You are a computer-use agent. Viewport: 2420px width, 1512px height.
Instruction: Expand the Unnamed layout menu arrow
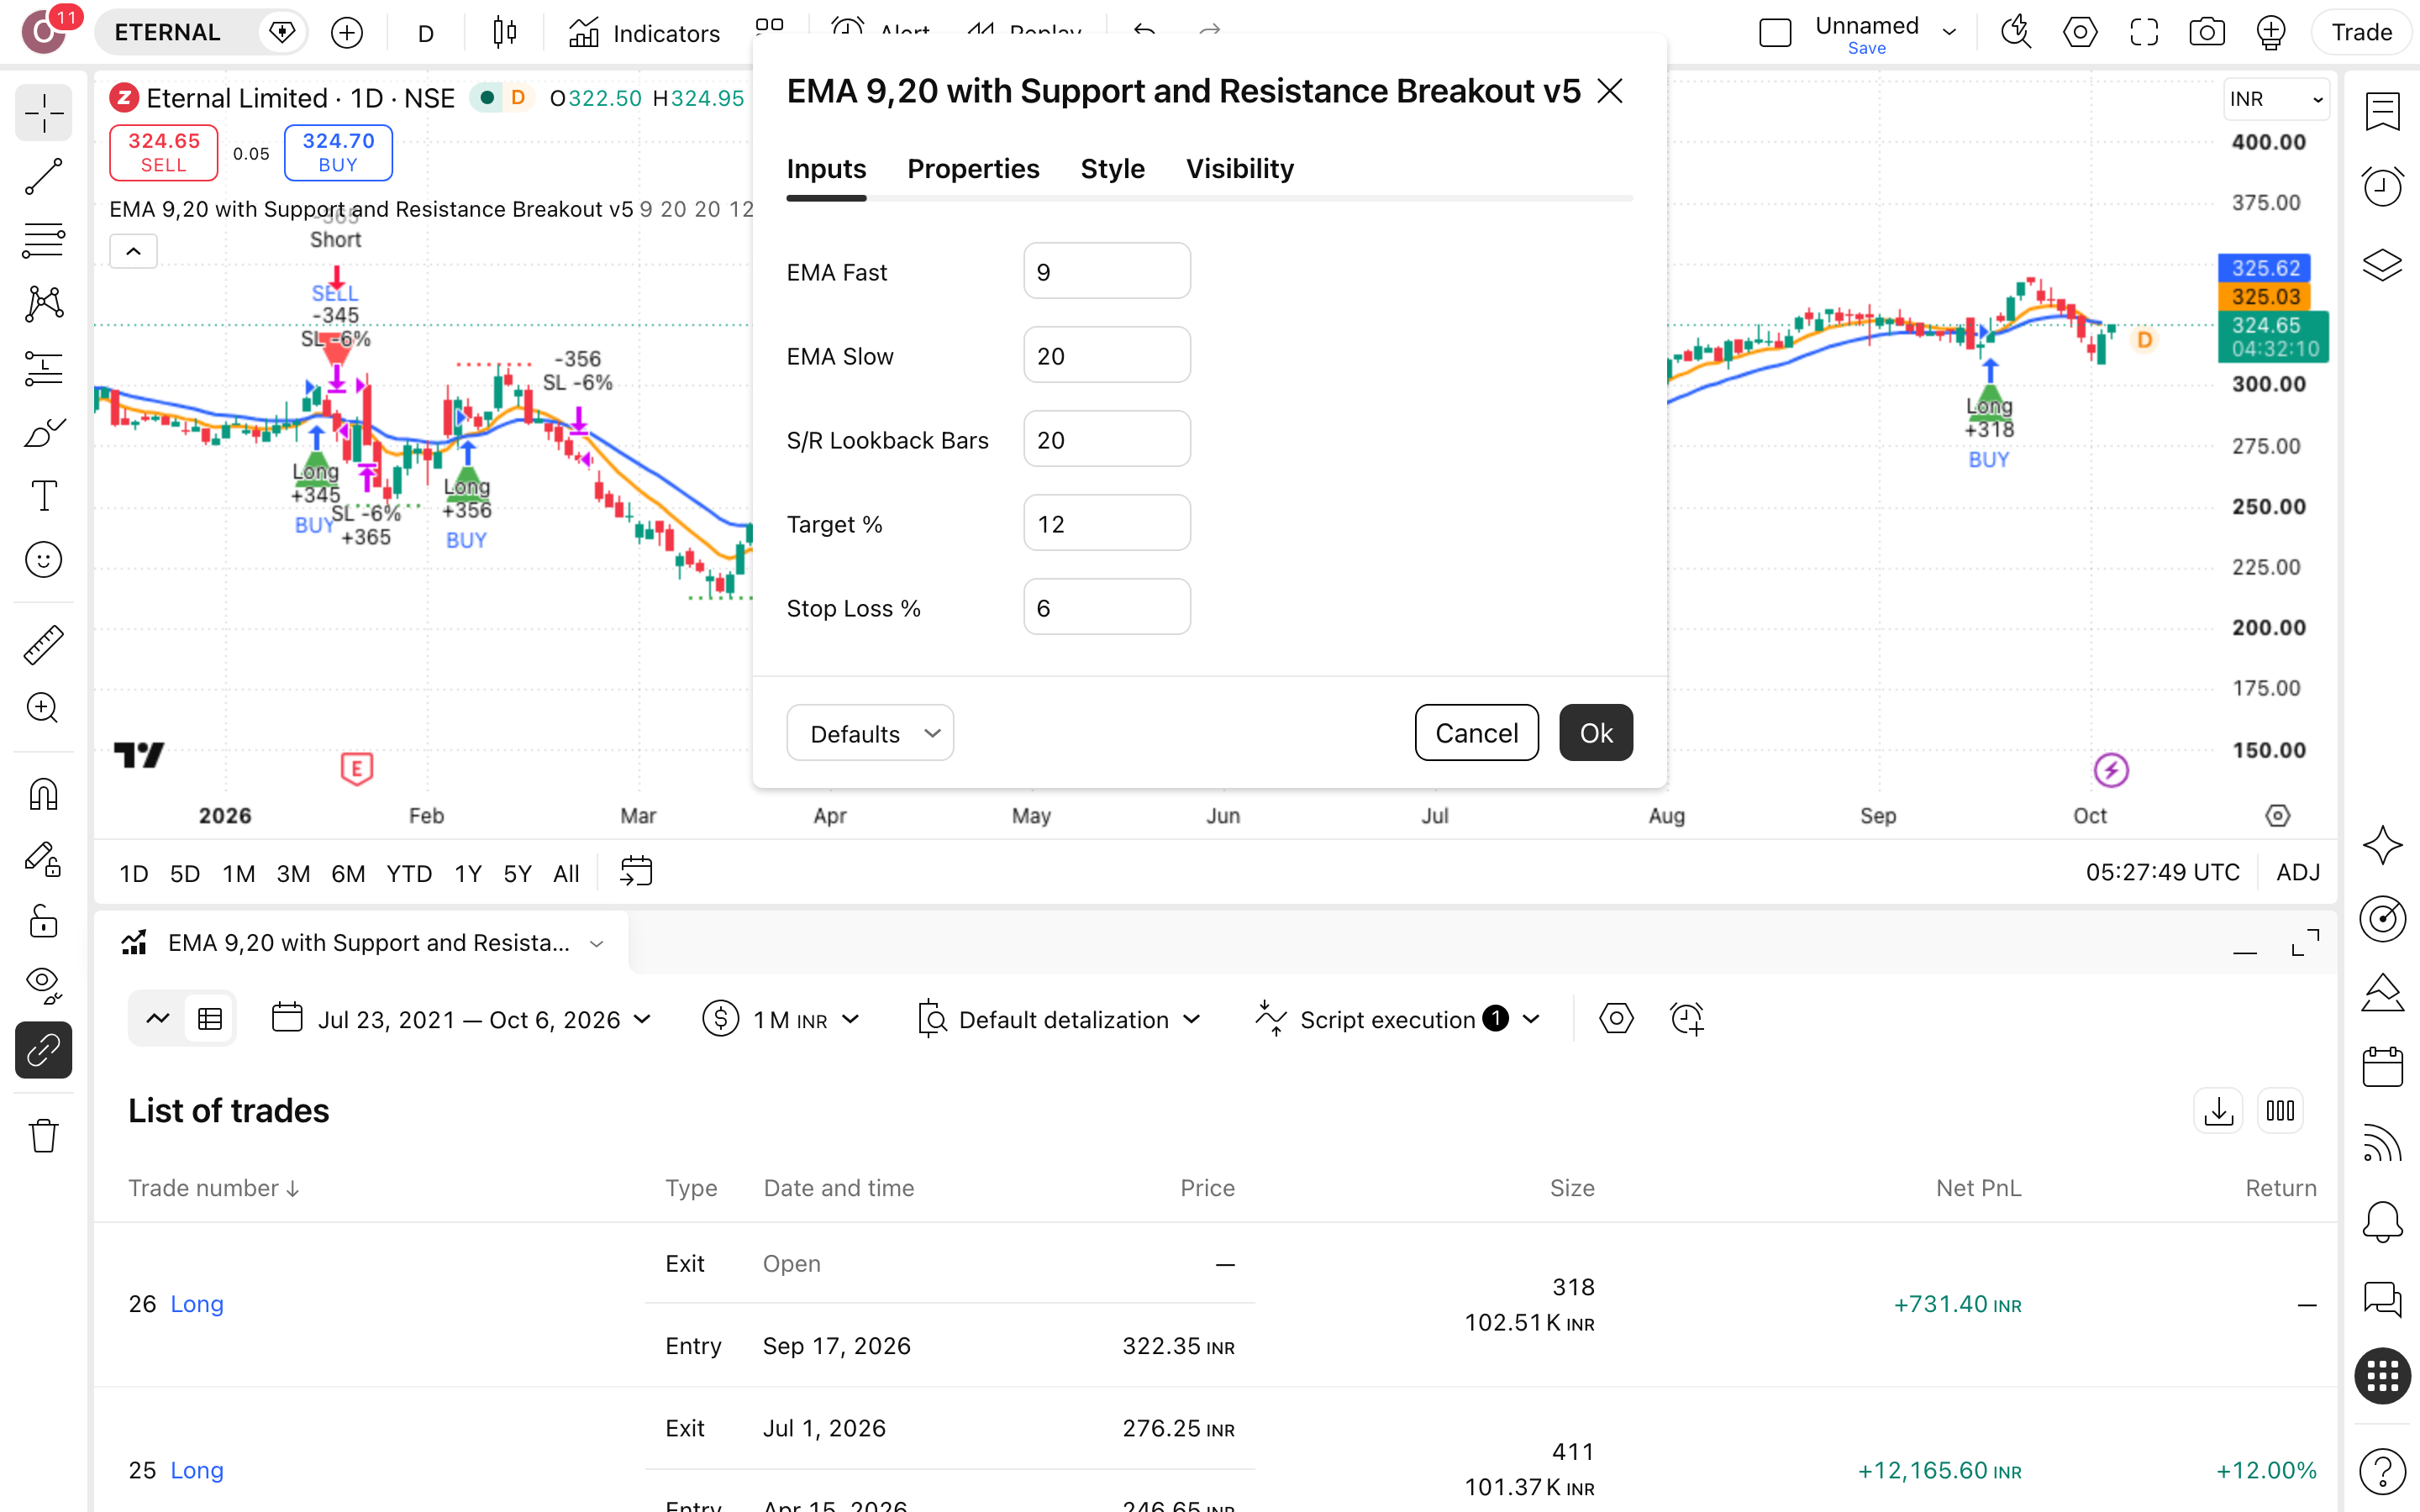pyautogui.click(x=1949, y=33)
